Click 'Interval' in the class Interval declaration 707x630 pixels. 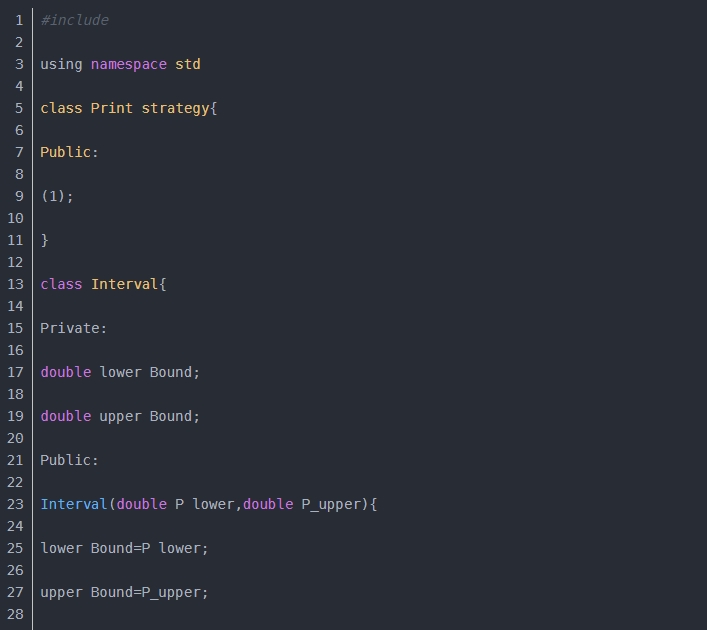click(x=124, y=284)
